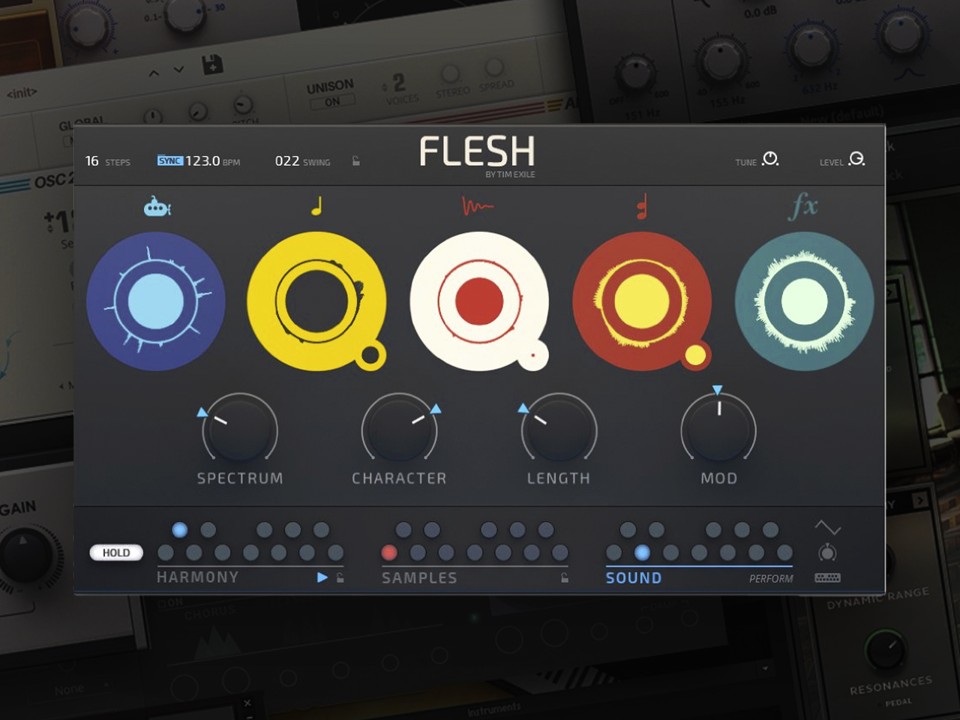The width and height of the screenshot is (960, 720).
Task: Click the 123.0 BPM tempo value
Action: [203, 161]
